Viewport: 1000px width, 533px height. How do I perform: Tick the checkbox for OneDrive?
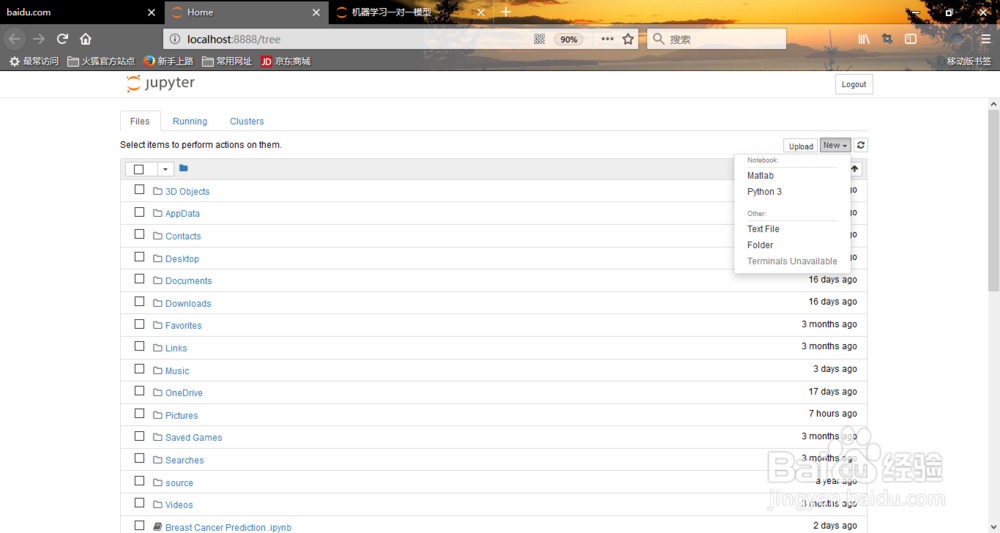pyautogui.click(x=139, y=391)
